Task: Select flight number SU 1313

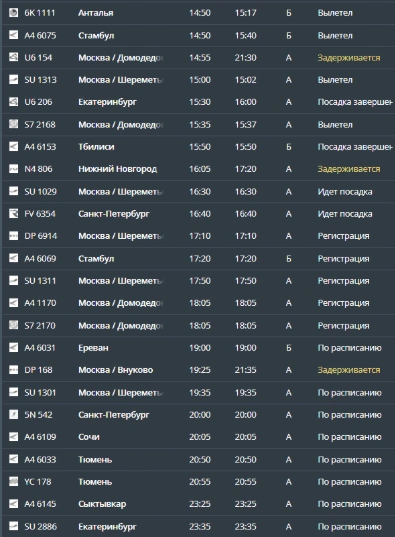Action: click(x=40, y=80)
